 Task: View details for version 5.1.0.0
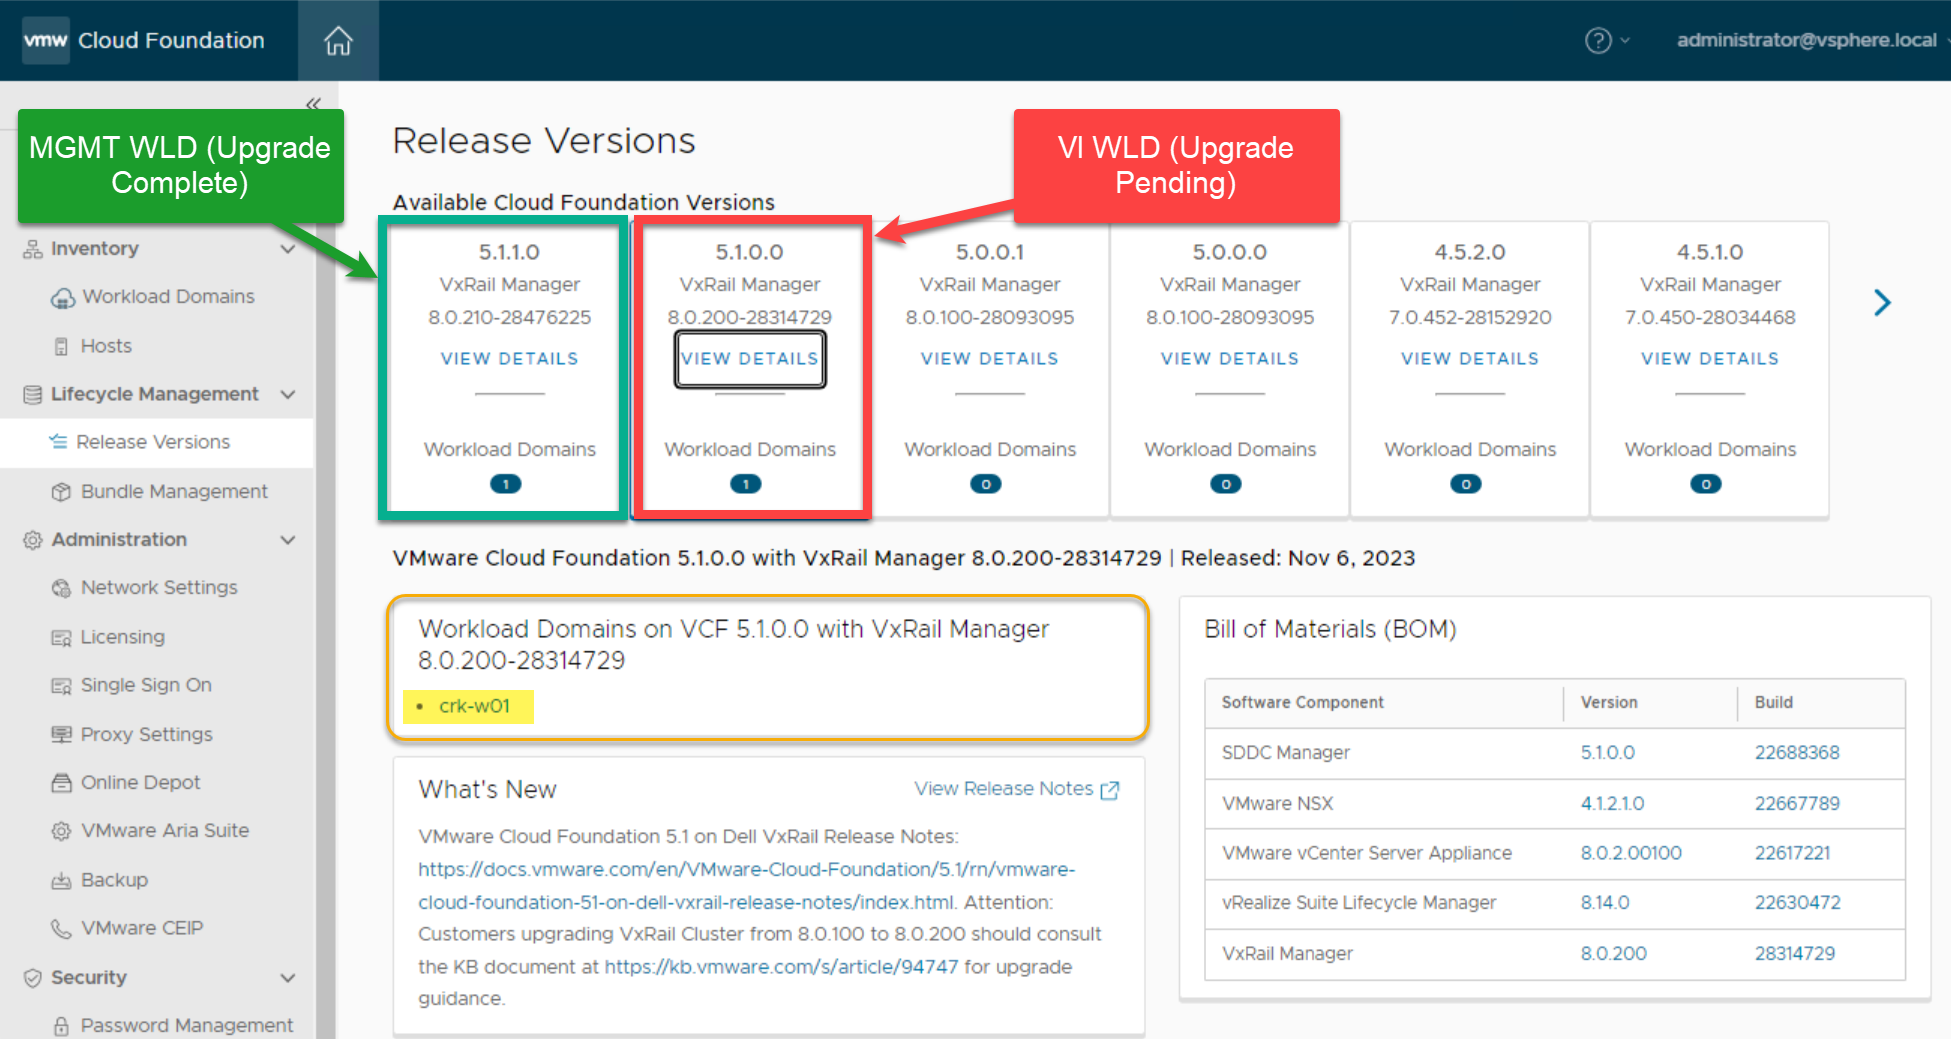(749, 359)
